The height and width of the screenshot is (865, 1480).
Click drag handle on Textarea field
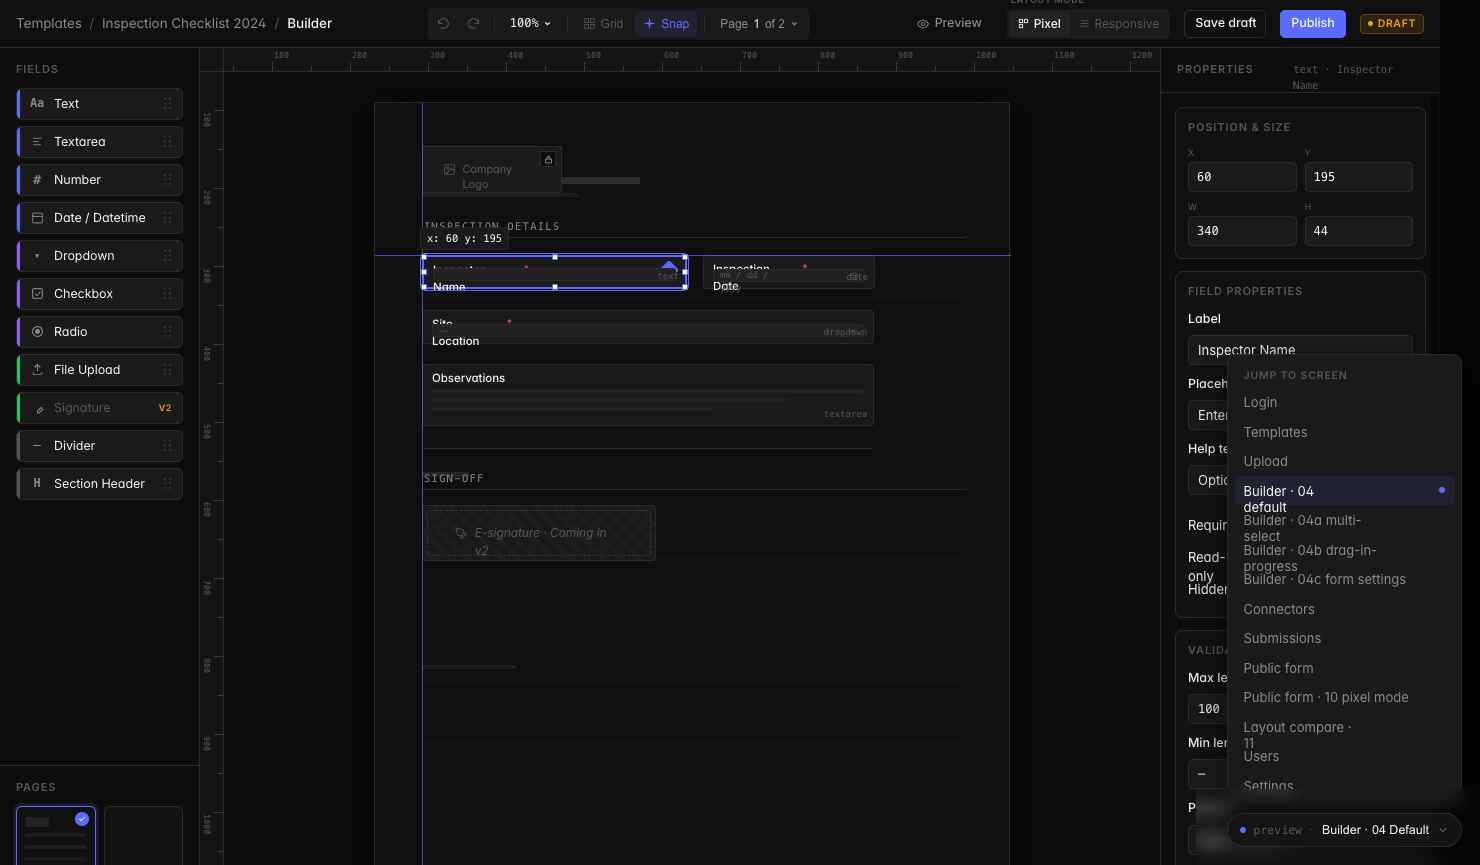pos(167,141)
